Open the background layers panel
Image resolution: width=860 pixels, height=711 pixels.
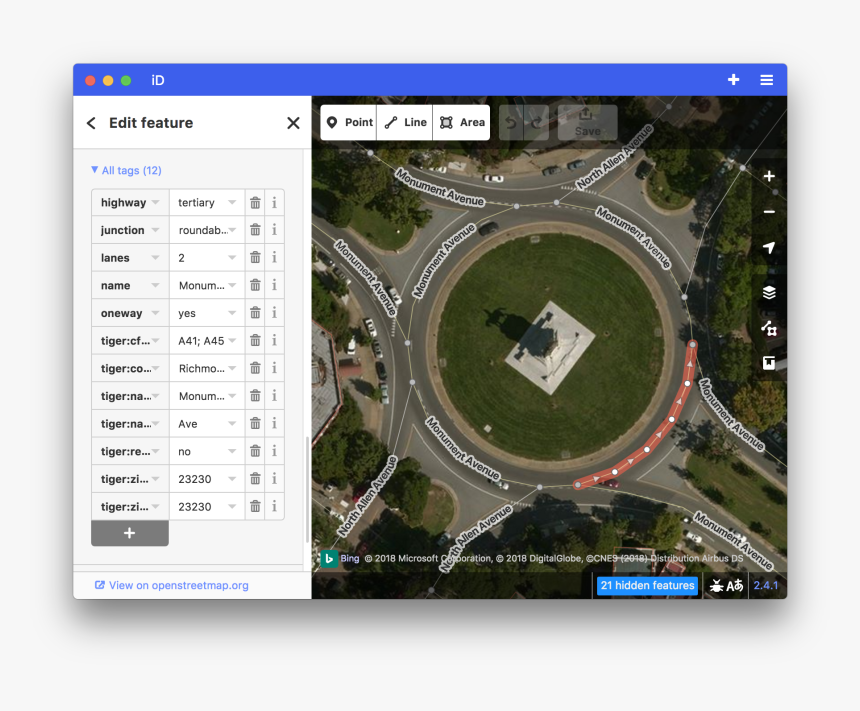pyautogui.click(x=768, y=293)
